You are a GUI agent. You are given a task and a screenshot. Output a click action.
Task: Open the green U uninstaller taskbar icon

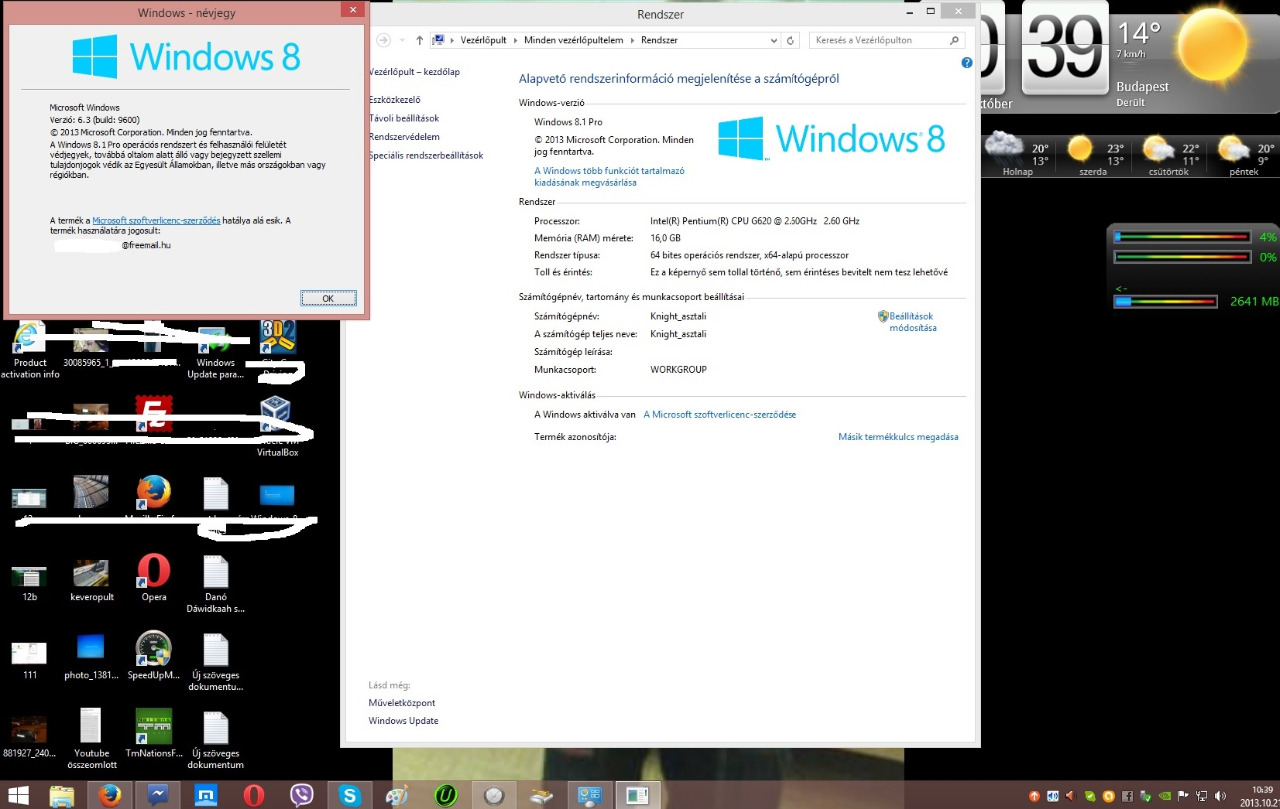click(x=446, y=796)
